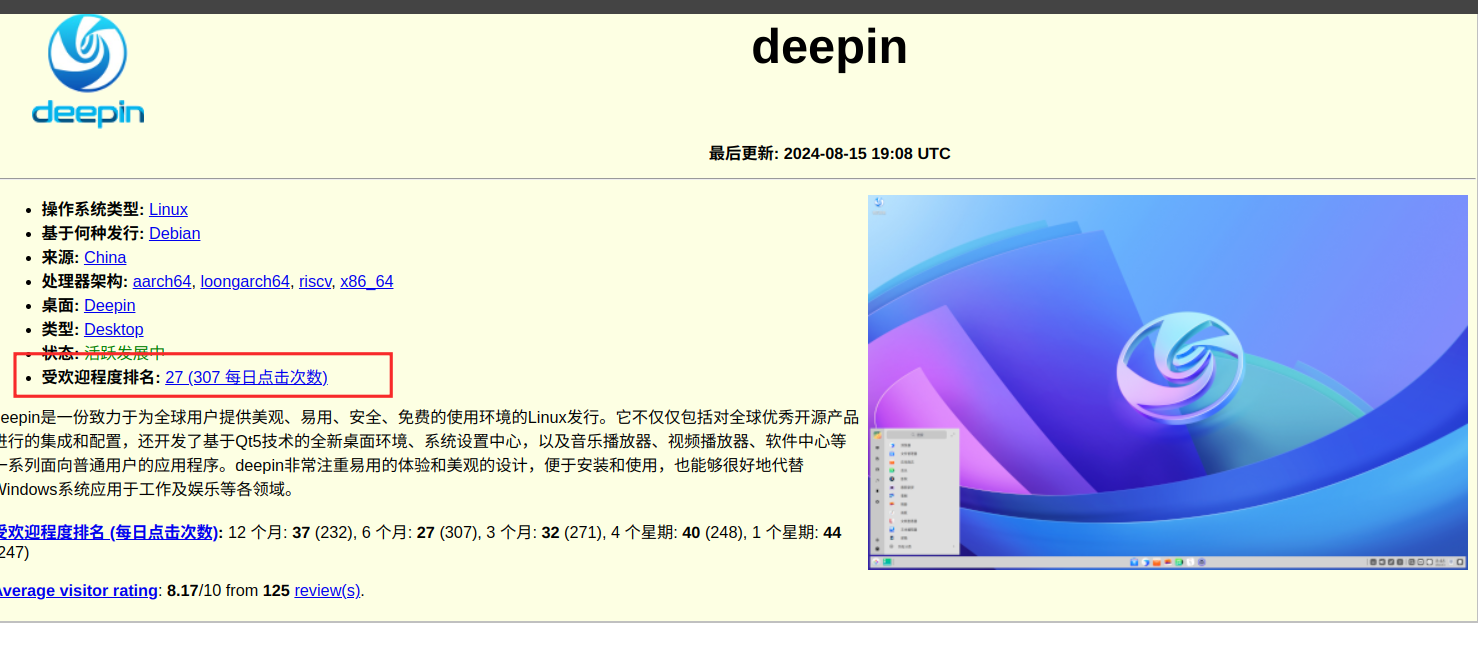Click the 12 个月 rank value 37
The height and width of the screenshot is (645, 1478).
(301, 532)
